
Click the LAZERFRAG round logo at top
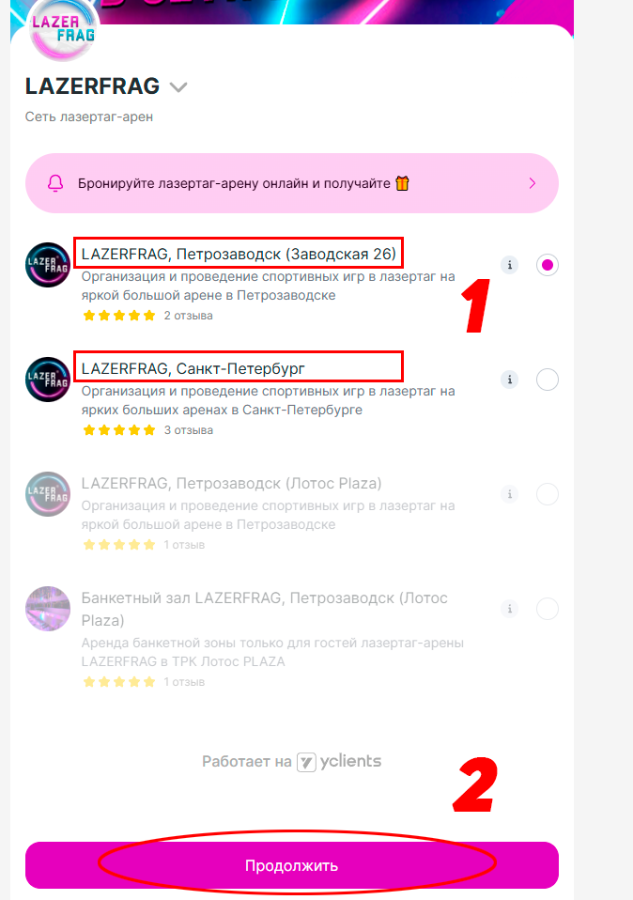click(63, 29)
